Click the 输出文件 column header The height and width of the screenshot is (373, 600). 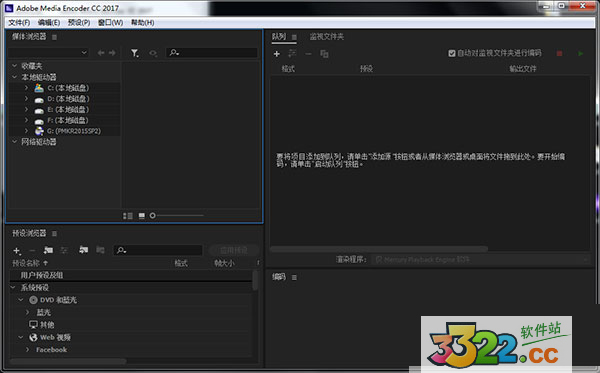point(523,69)
